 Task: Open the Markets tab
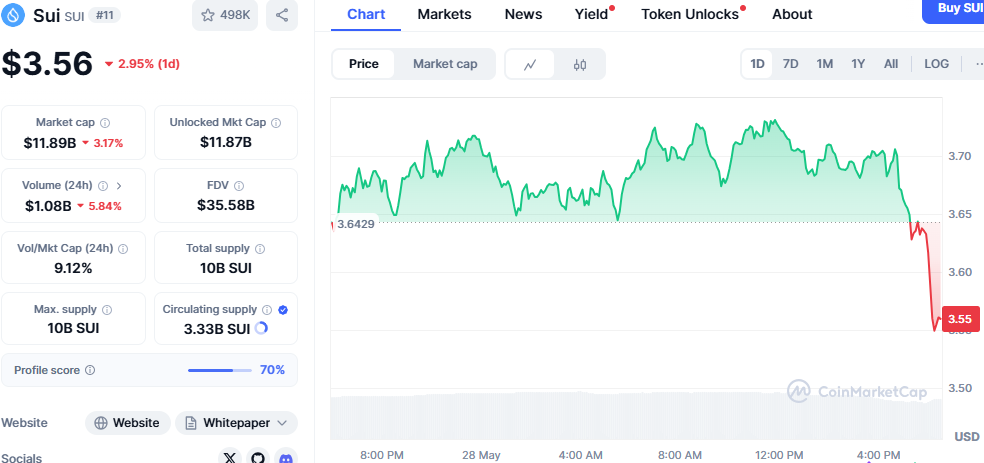[x=444, y=14]
